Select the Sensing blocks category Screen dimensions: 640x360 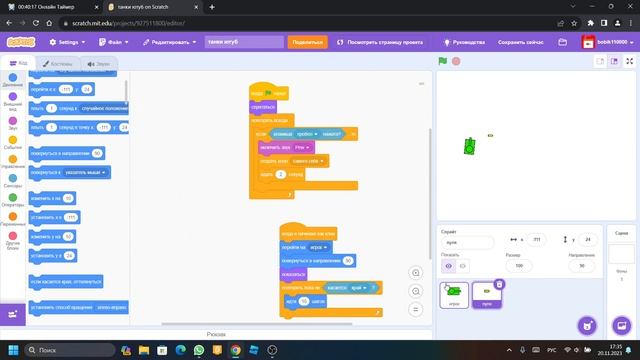(13, 181)
